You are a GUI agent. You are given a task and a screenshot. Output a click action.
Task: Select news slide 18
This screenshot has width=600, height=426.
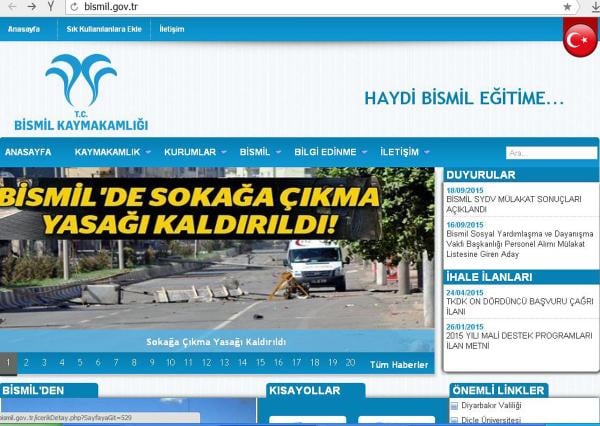[x=315, y=363]
